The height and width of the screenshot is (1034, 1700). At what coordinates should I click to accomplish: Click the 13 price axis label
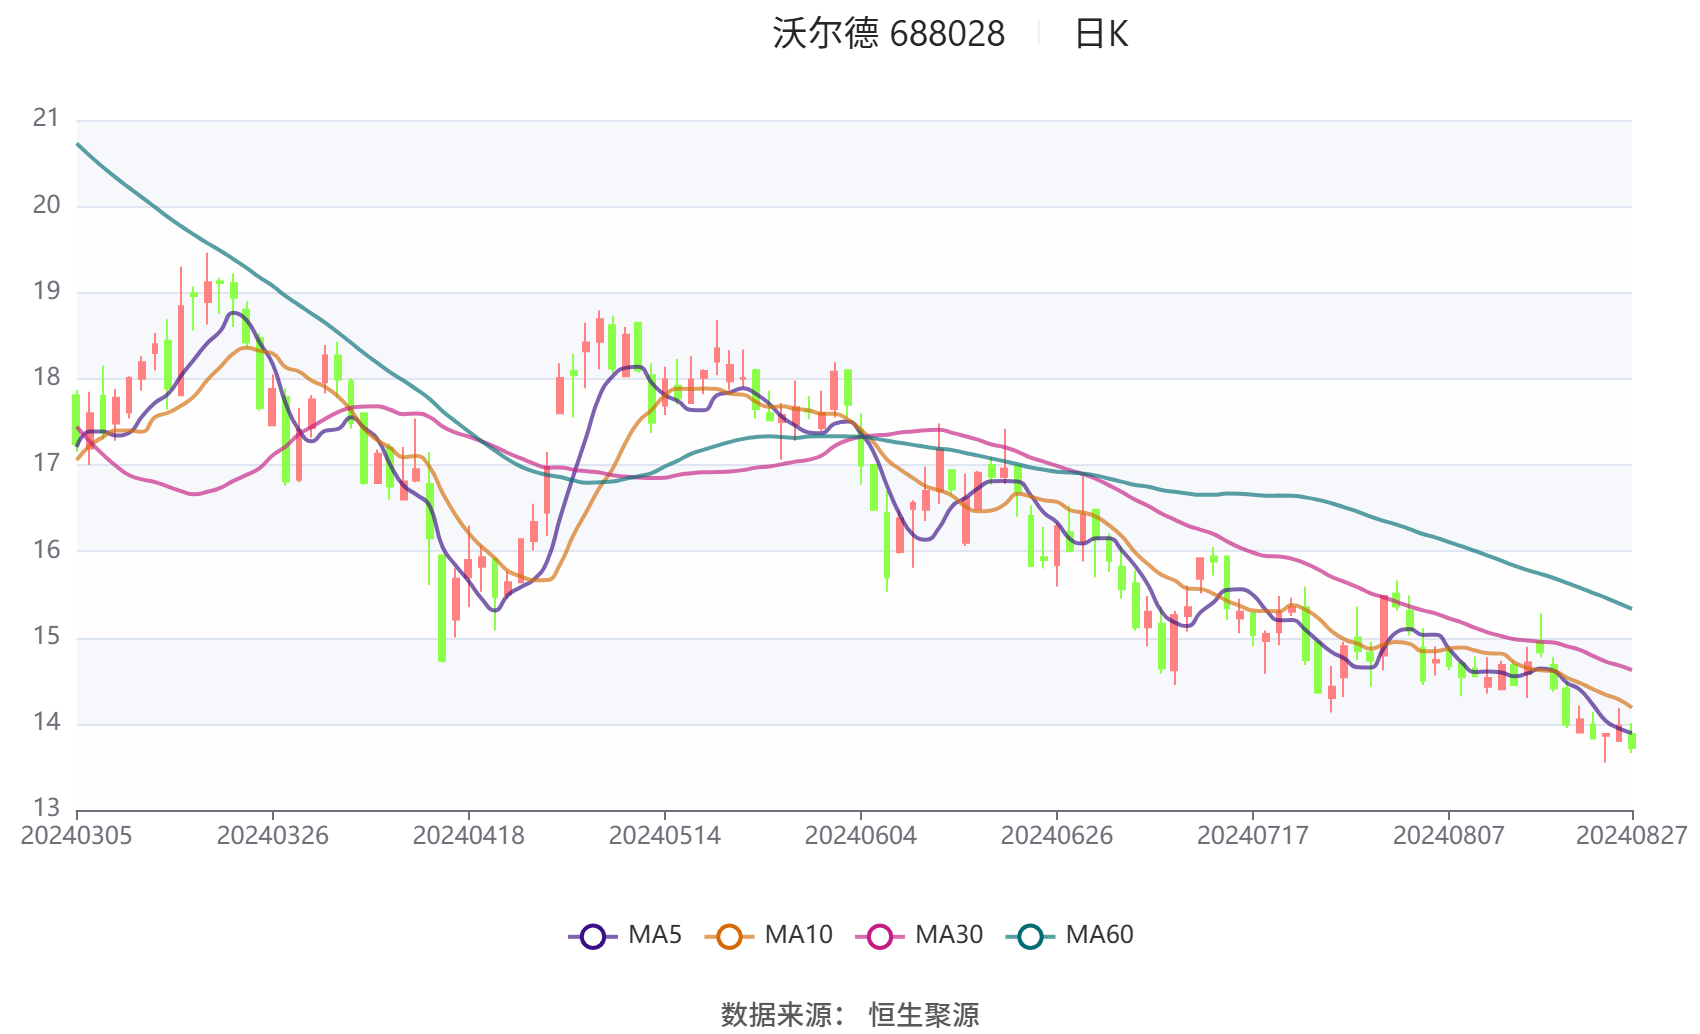tap(46, 808)
